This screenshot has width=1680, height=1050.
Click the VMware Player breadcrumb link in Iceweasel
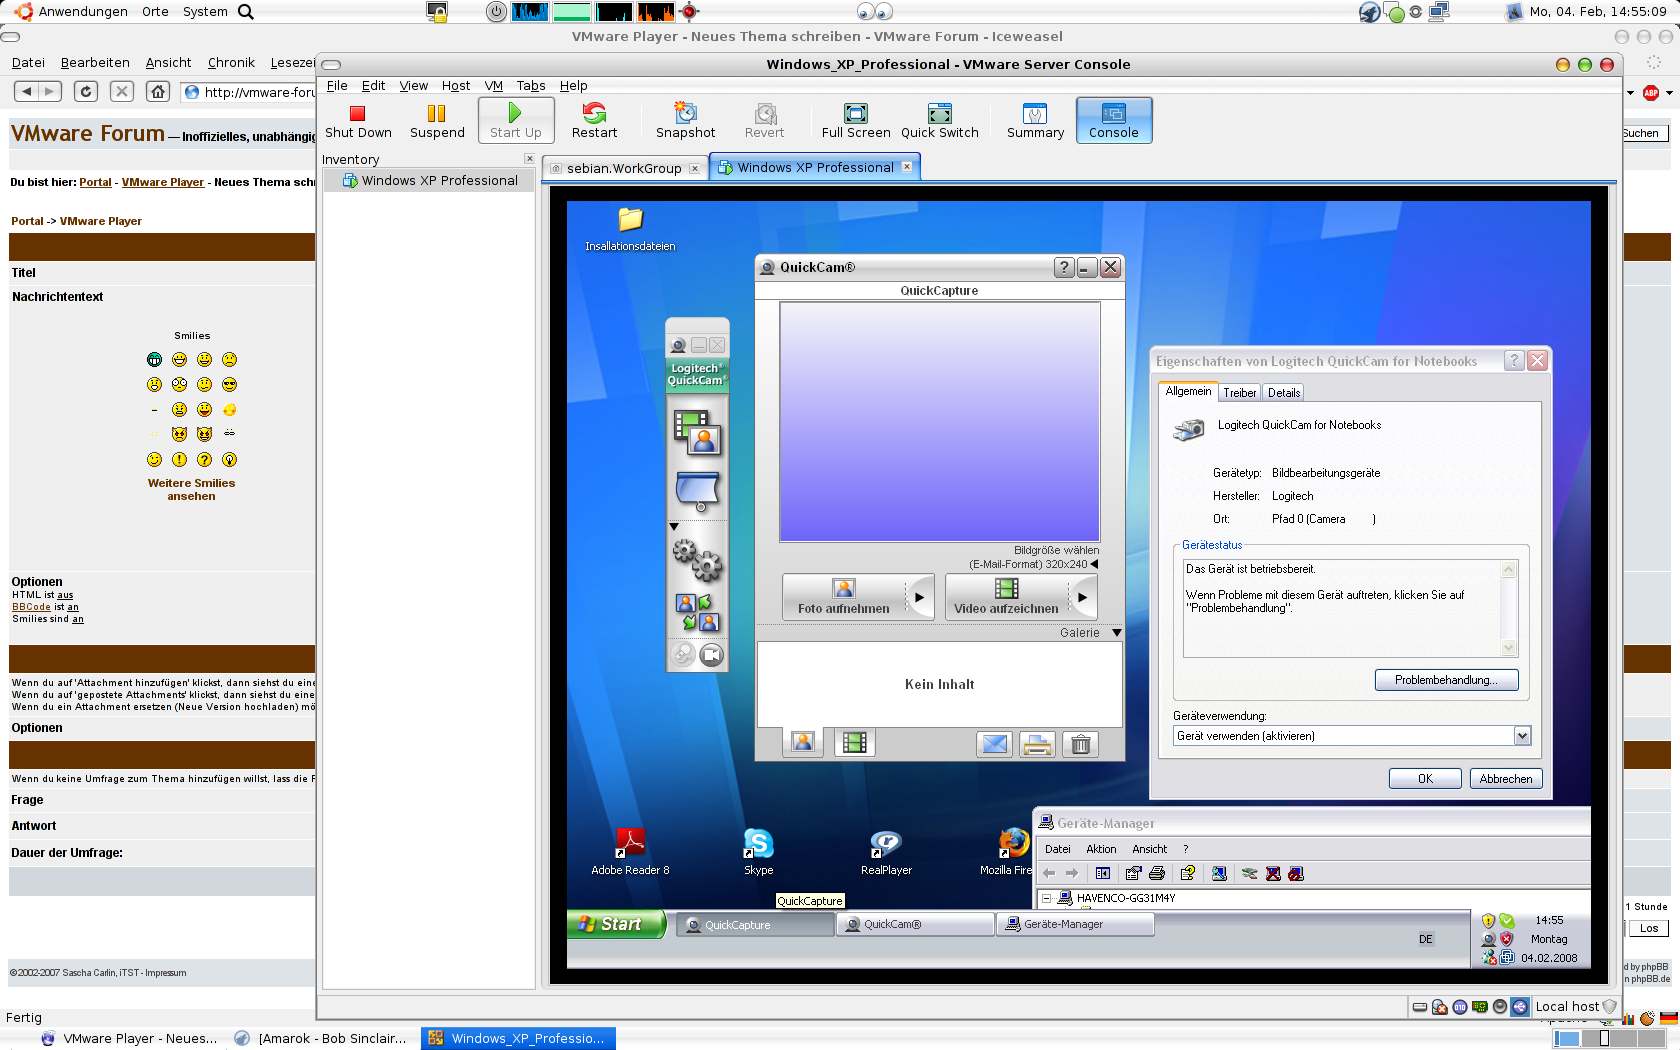[163, 183]
